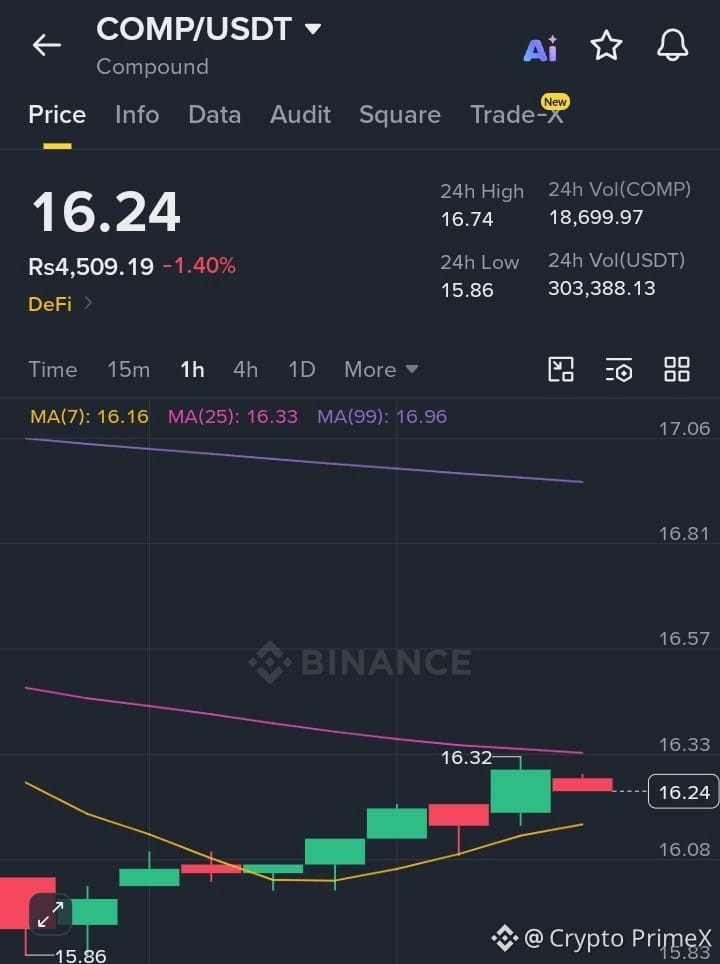Tap the 24h Low value 15.86

(467, 290)
